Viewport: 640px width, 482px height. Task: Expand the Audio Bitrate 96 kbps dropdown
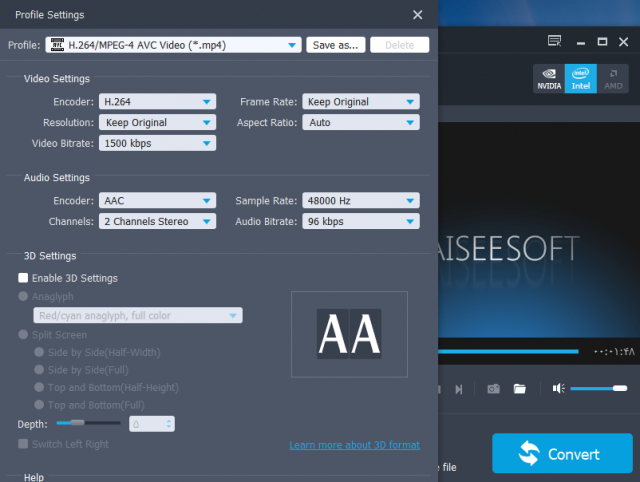point(361,221)
